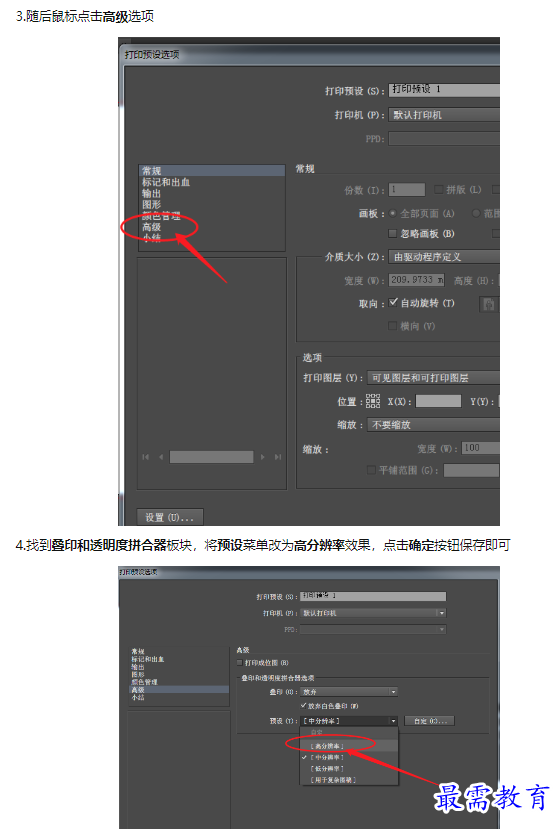Toggle the 忽略画板 (B) checkbox

[x=392, y=233]
